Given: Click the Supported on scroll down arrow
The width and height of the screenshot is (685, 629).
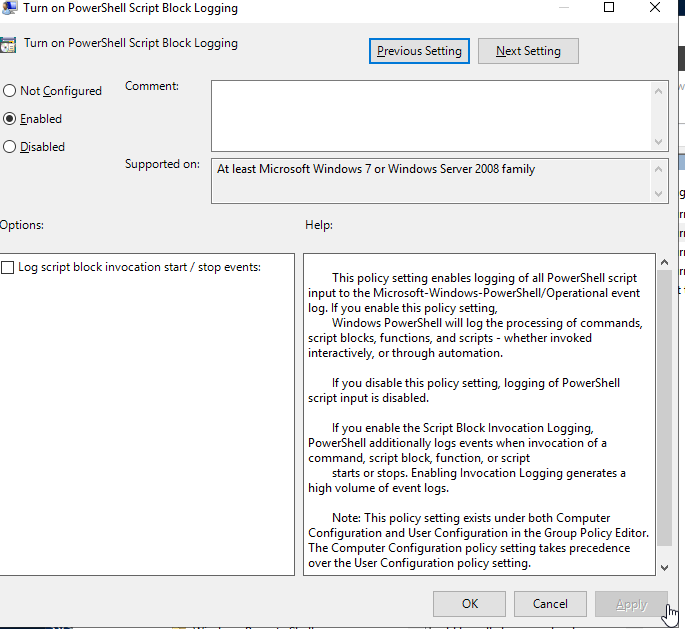Looking at the screenshot, I should [x=659, y=193].
